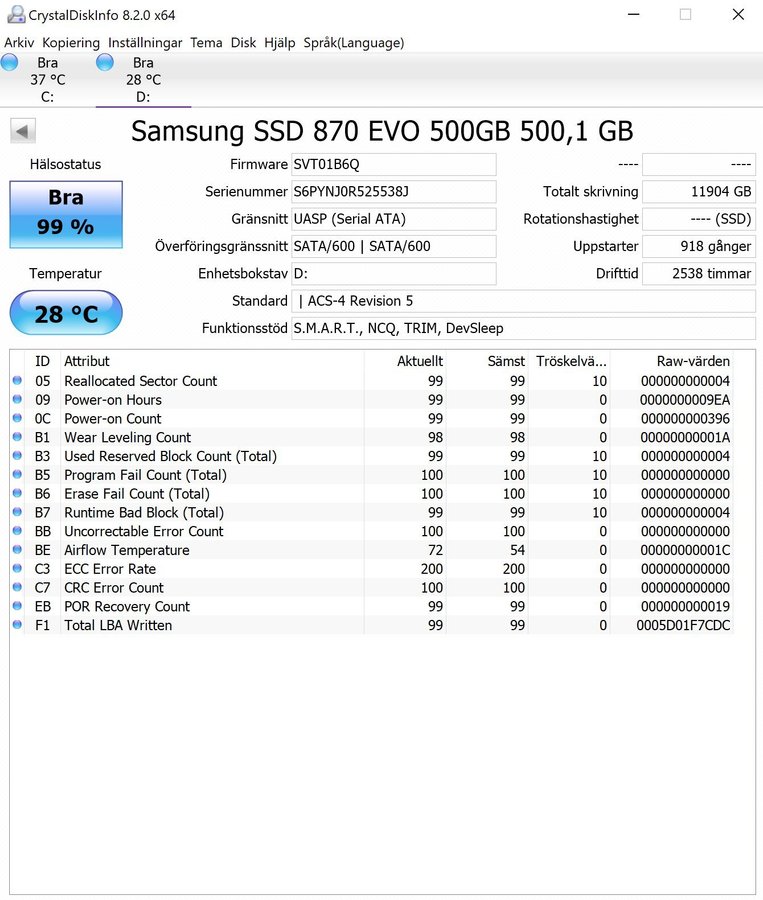This screenshot has height=900, width=763.
Task: Select the C: drive tab at 37 °C
Action: click(x=48, y=79)
